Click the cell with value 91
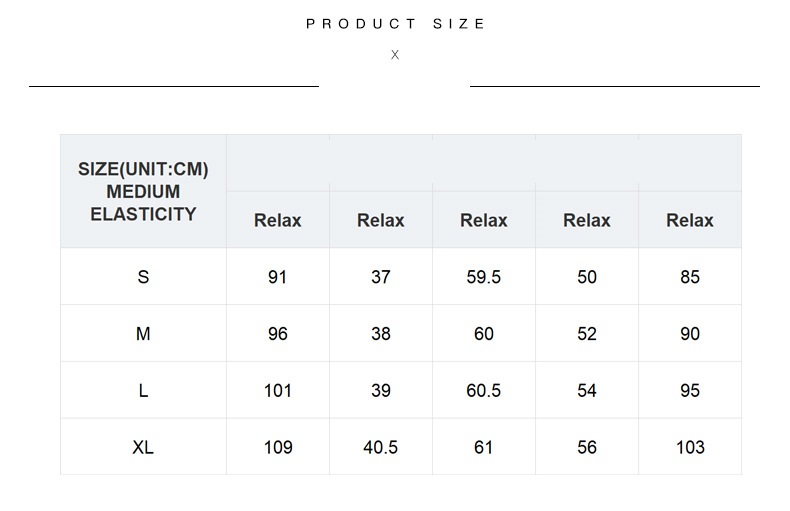Viewport: 790px width, 511px height. tap(278, 277)
